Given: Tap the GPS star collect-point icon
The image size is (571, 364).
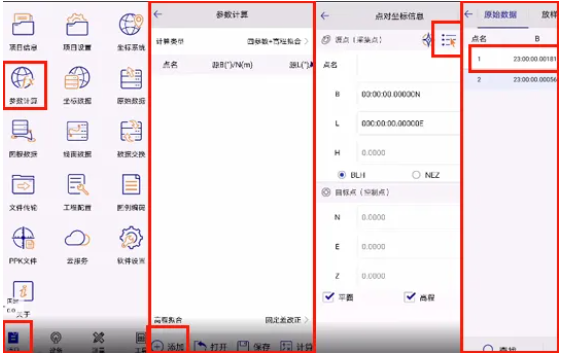Looking at the screenshot, I should click(428, 40).
